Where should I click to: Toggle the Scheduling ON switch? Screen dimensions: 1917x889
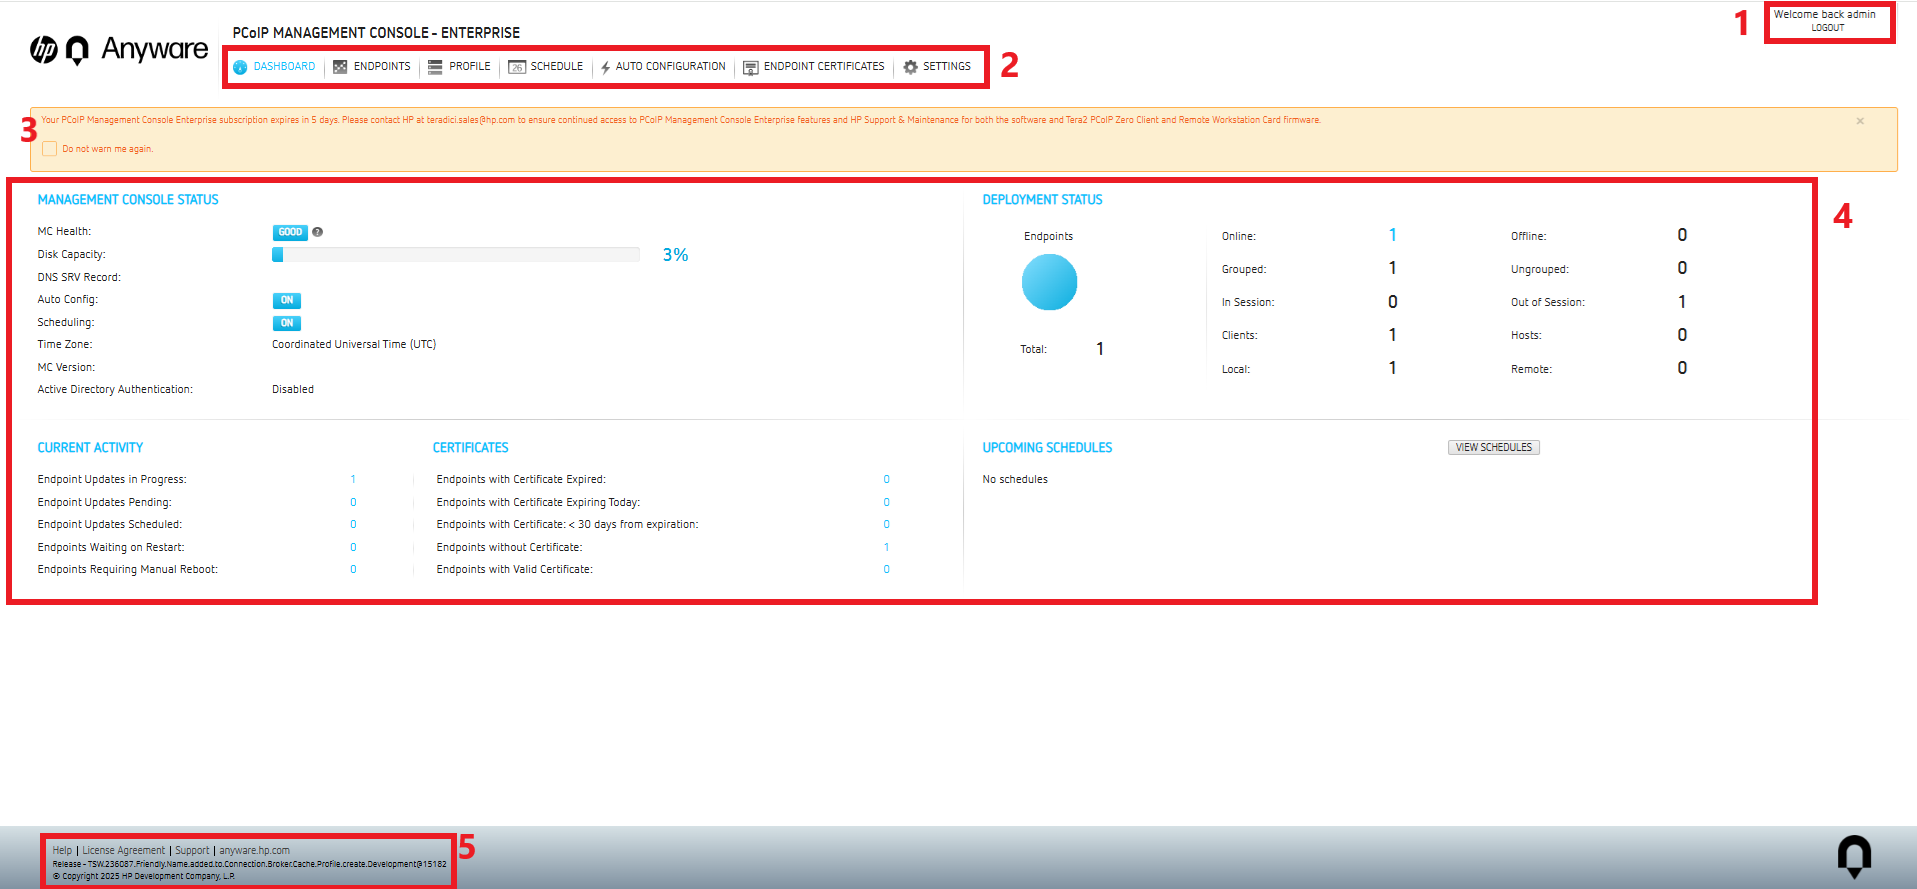coord(286,323)
